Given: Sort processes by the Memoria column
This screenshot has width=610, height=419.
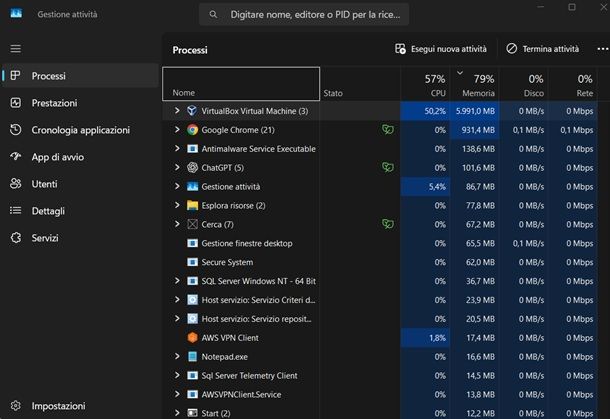Looking at the screenshot, I should point(475,84).
